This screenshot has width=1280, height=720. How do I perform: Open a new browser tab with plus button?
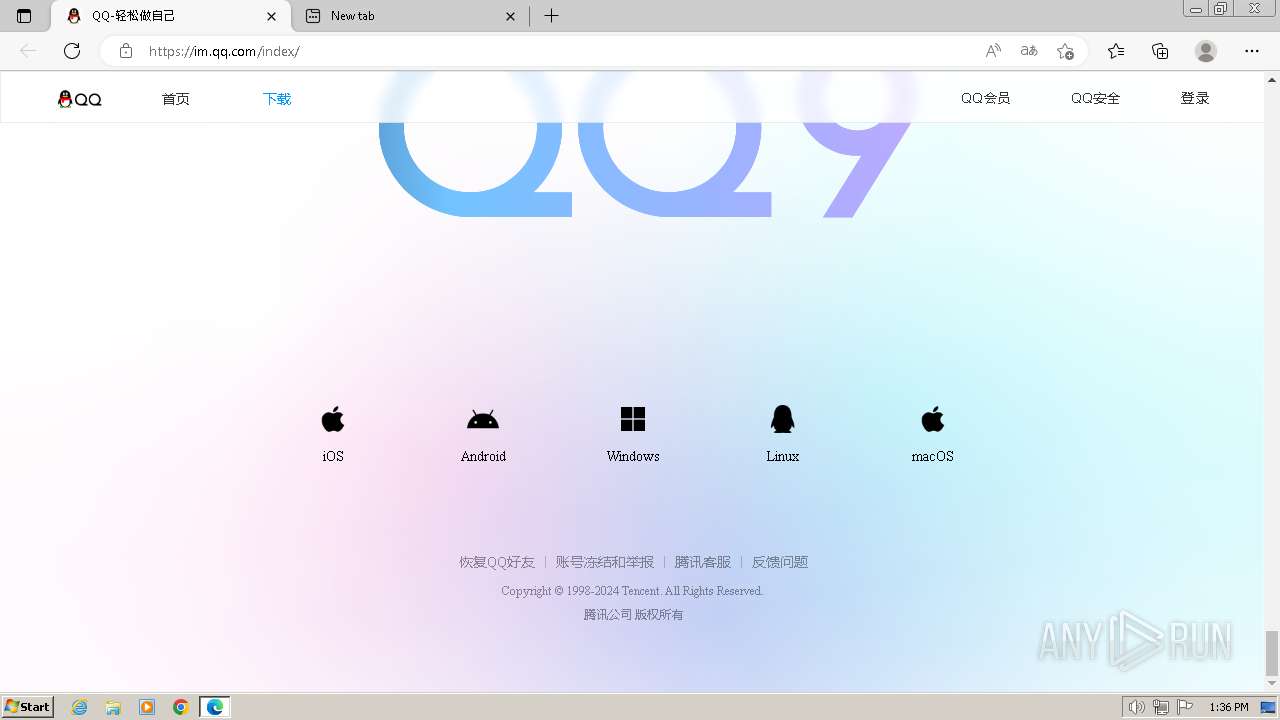click(x=551, y=16)
